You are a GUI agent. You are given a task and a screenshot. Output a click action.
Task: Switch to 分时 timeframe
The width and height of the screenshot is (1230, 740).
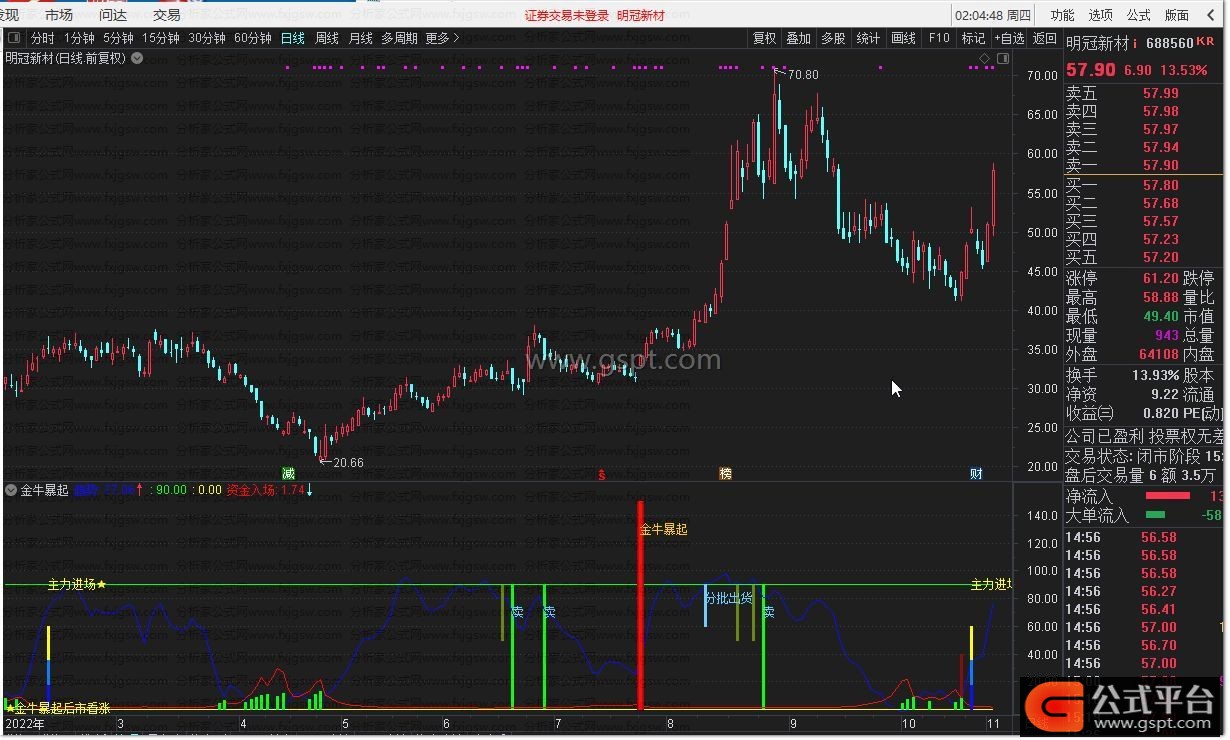43,38
